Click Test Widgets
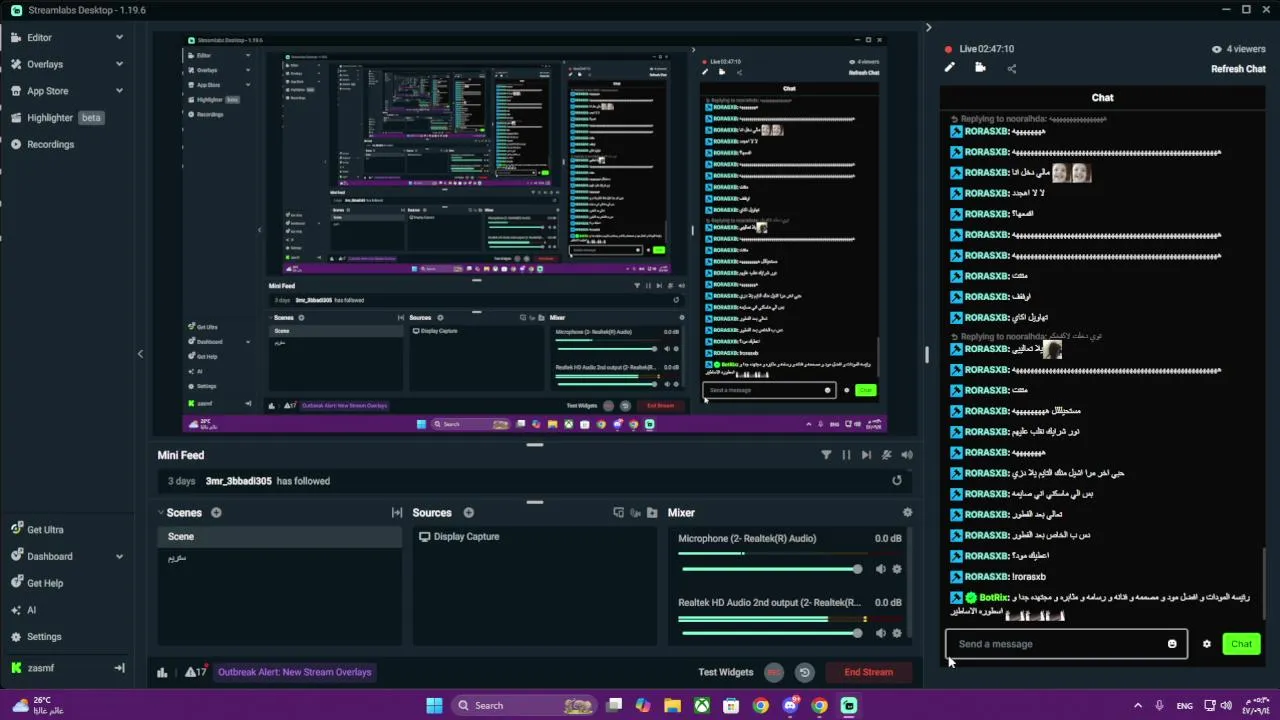 pos(726,672)
